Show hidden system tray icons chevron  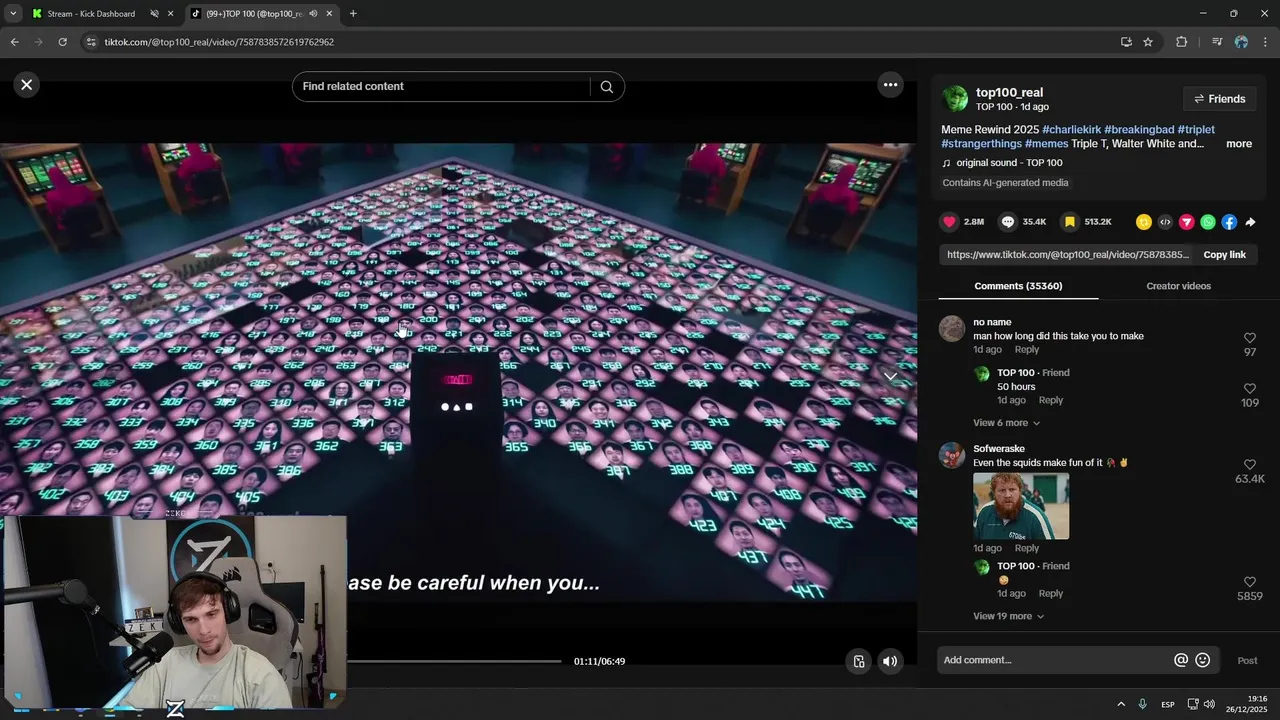coord(1121,705)
